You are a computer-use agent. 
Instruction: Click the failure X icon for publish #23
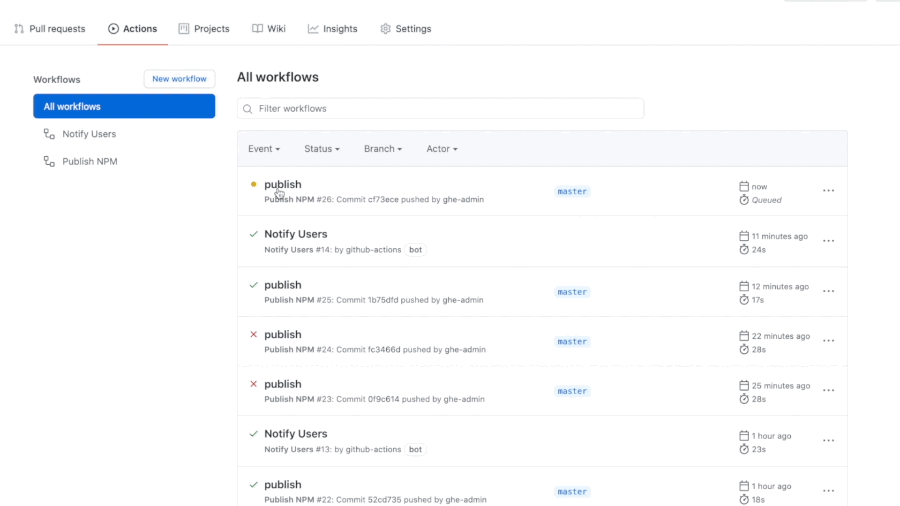click(254, 384)
